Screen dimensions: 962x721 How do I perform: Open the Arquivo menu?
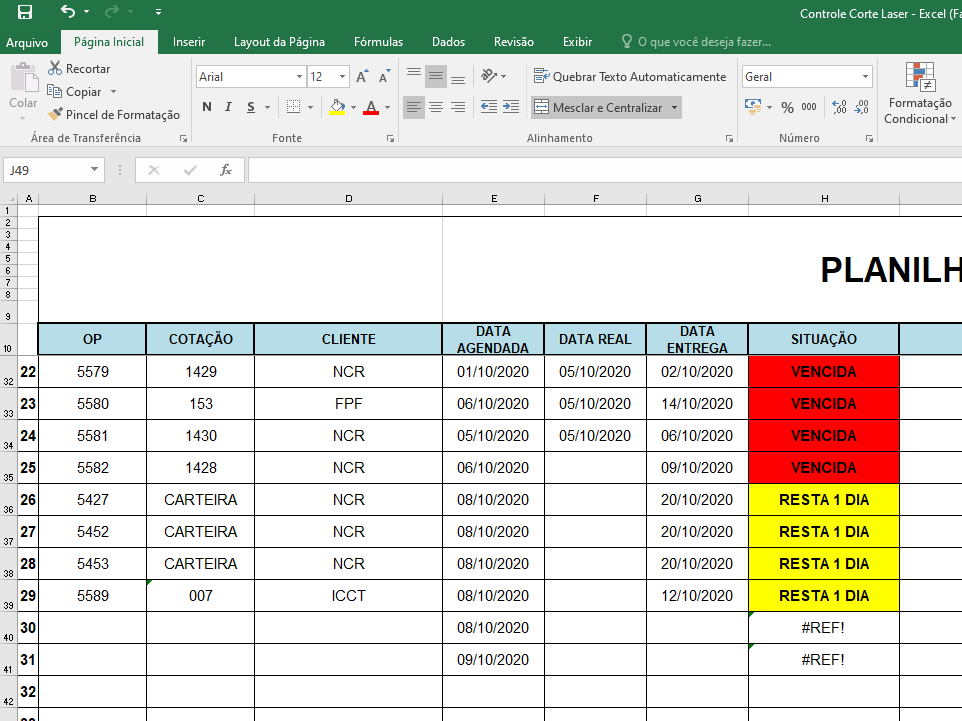(27, 42)
